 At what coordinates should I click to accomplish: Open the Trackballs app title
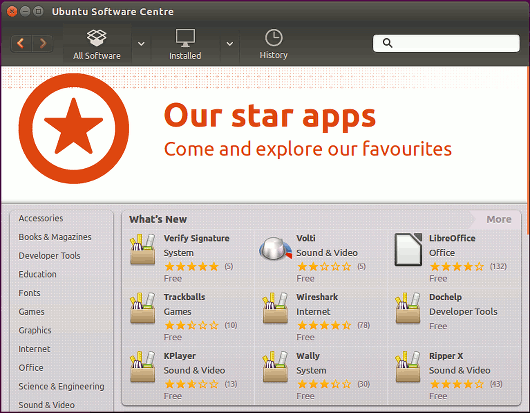[x=185, y=297]
